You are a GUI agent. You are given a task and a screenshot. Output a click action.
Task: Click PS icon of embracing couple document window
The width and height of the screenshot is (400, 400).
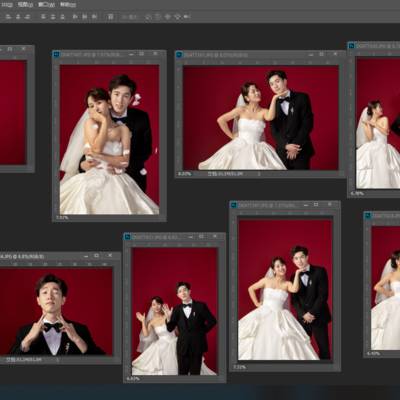click(56, 54)
